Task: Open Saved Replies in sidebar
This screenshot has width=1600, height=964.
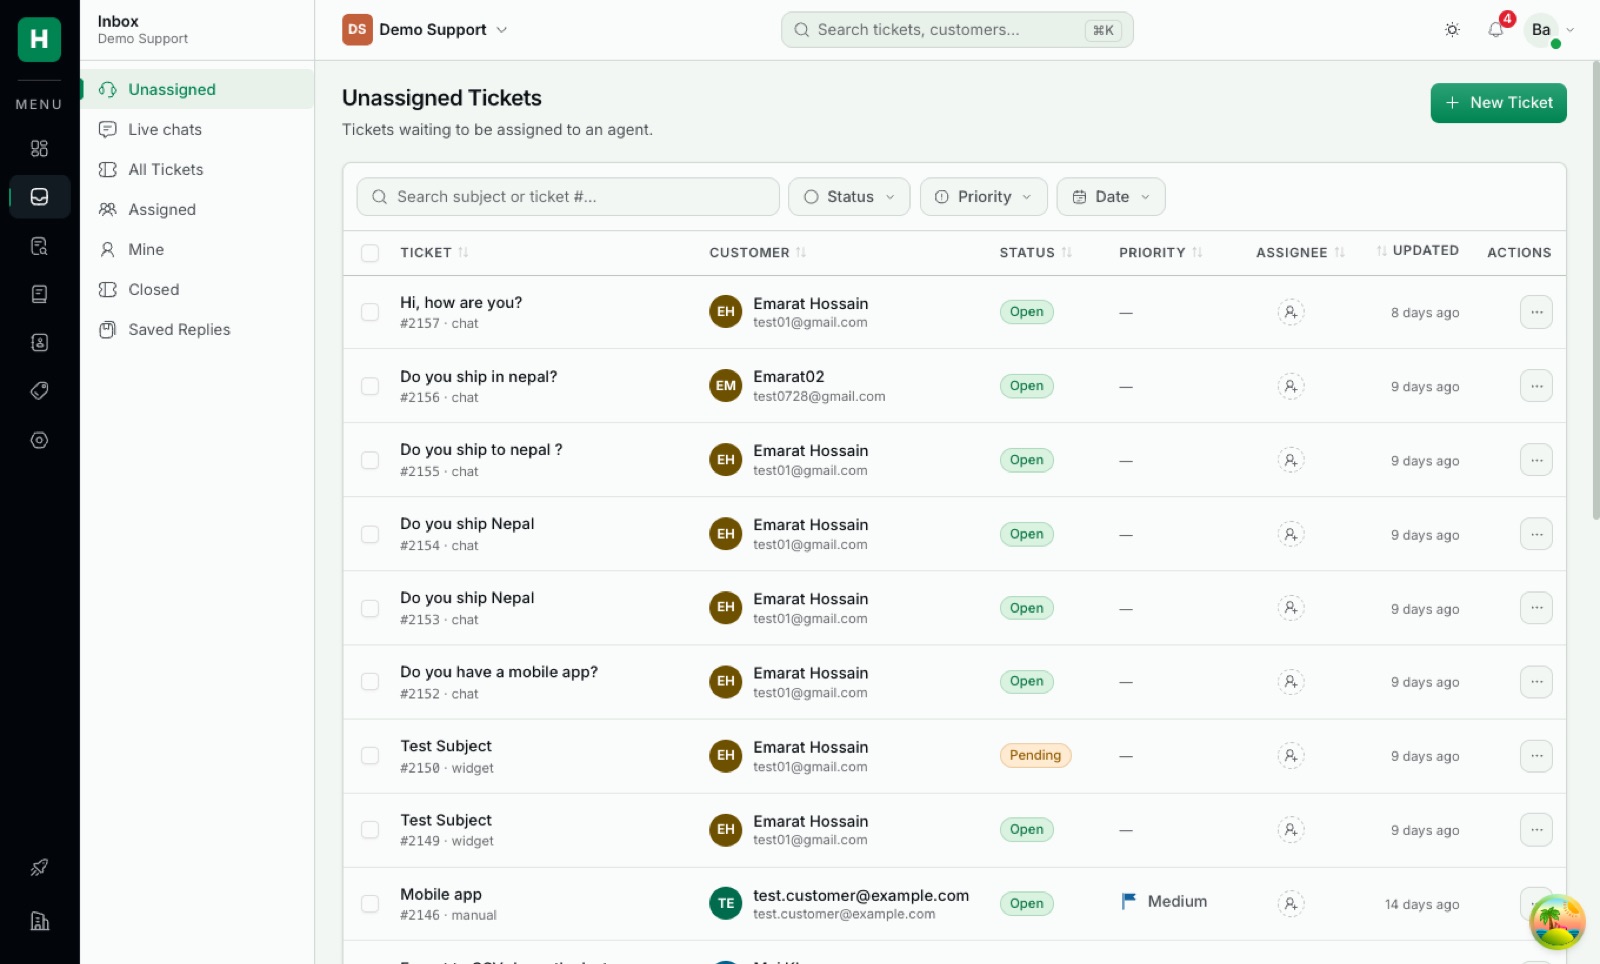Action: click(197, 330)
